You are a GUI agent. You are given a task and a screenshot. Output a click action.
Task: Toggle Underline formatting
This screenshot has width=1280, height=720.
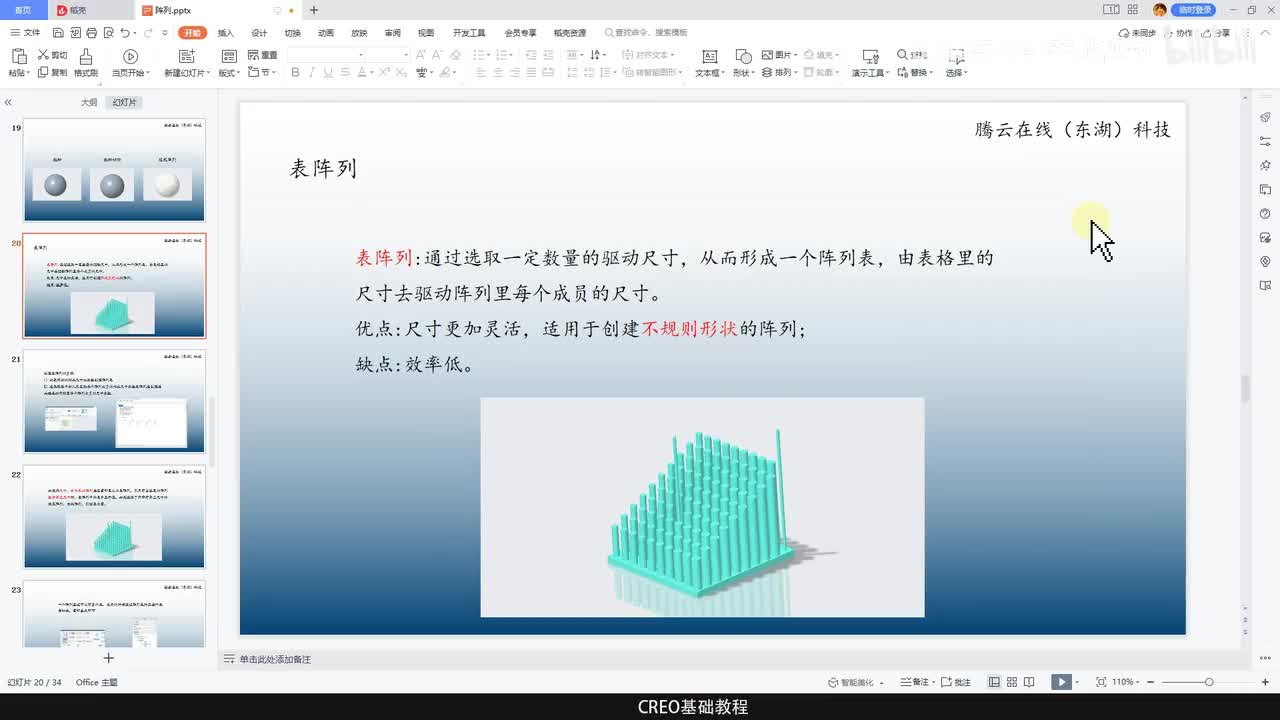(x=328, y=72)
